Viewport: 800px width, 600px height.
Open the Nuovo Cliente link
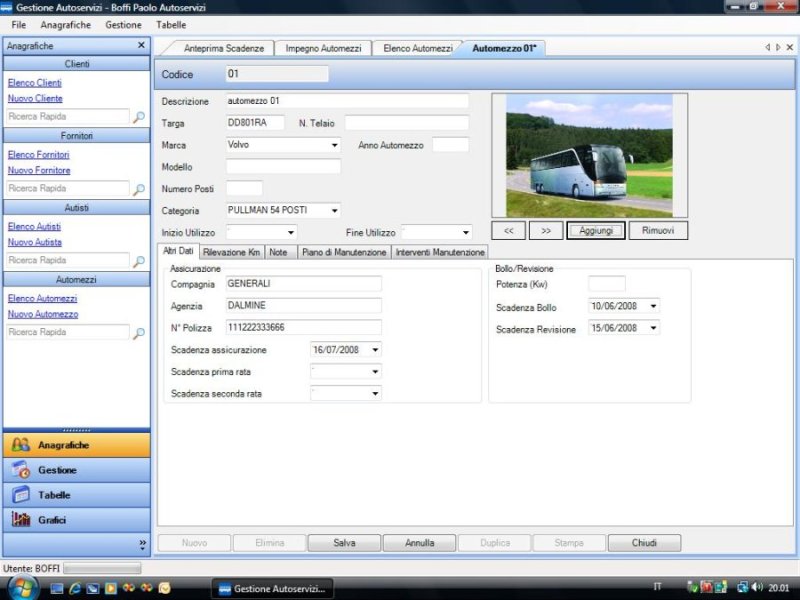[x=35, y=99]
